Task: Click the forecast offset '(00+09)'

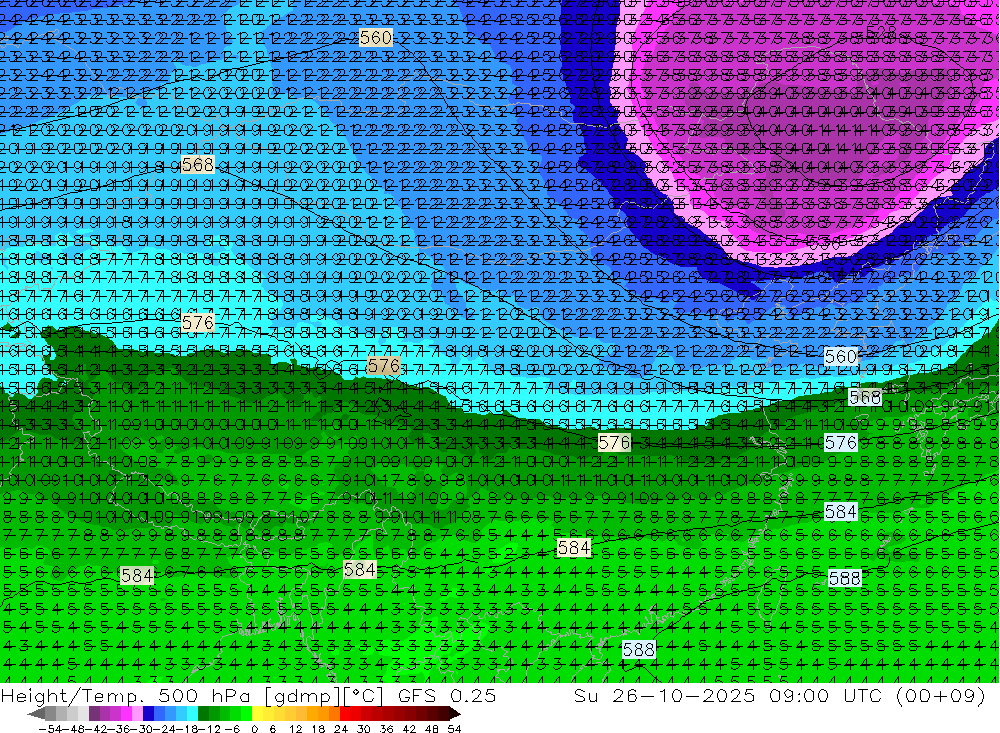Action: click(x=941, y=695)
